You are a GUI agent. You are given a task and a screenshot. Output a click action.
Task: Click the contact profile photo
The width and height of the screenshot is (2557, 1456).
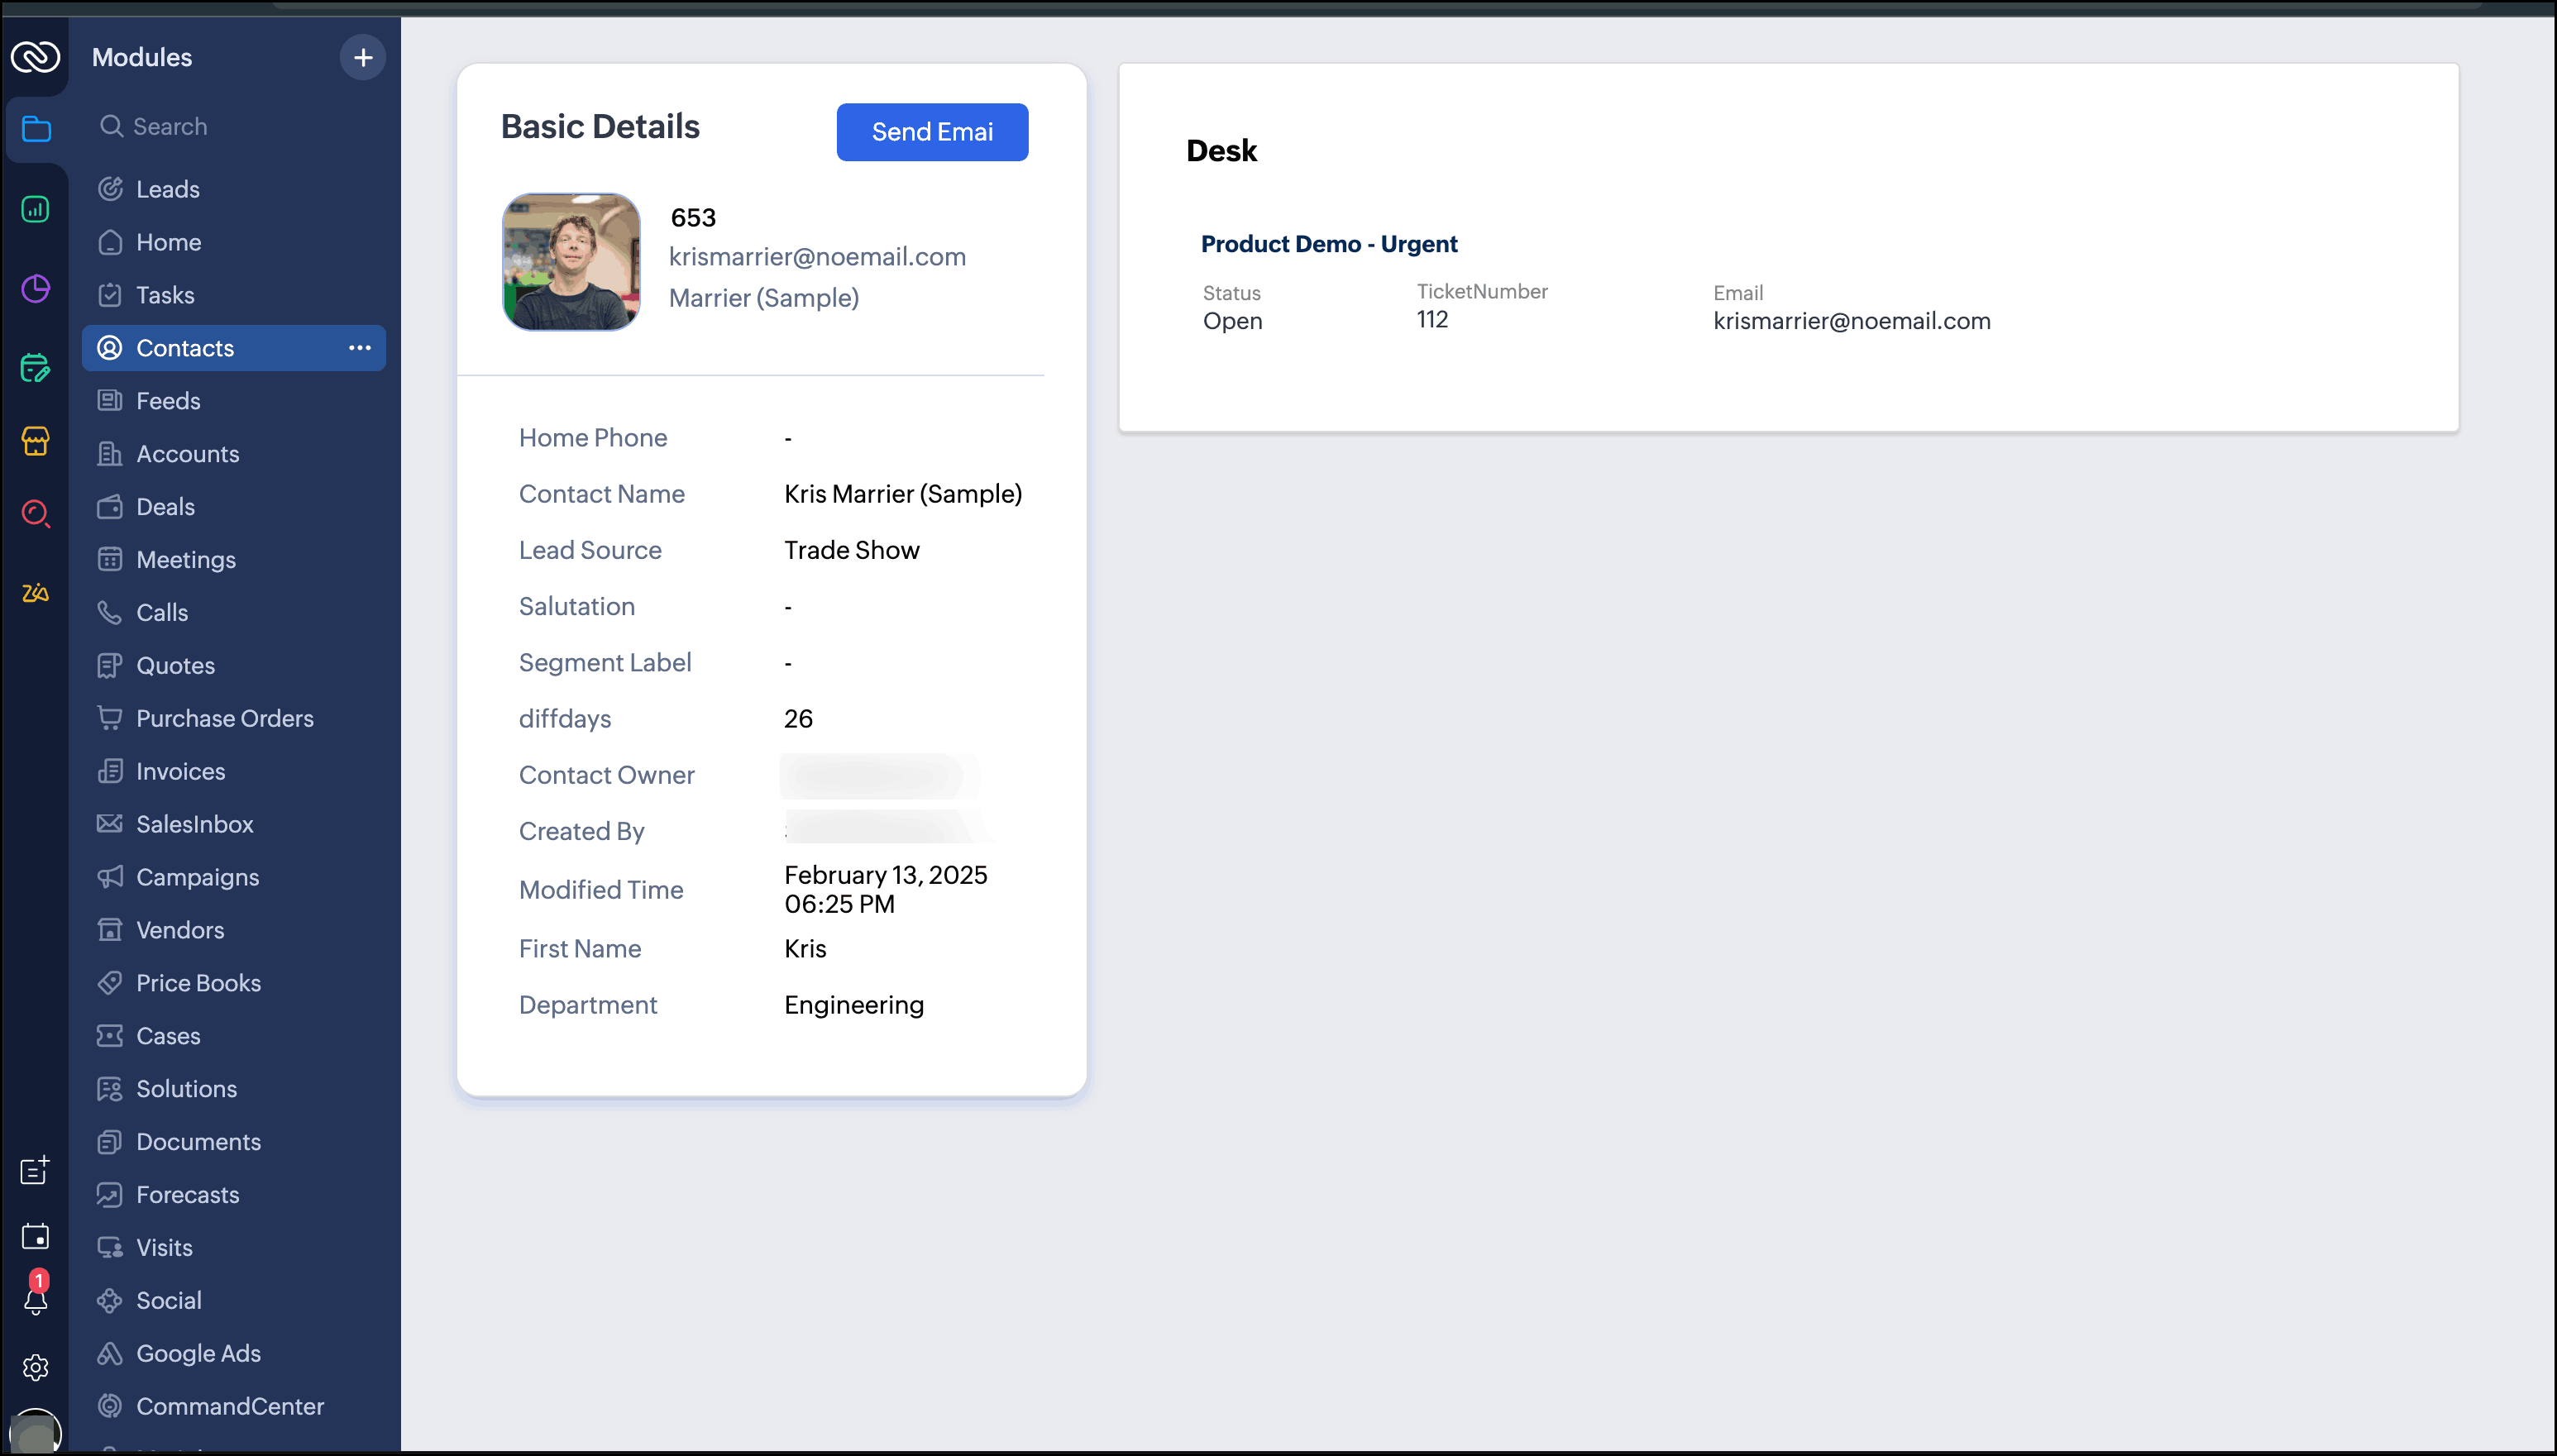point(570,262)
